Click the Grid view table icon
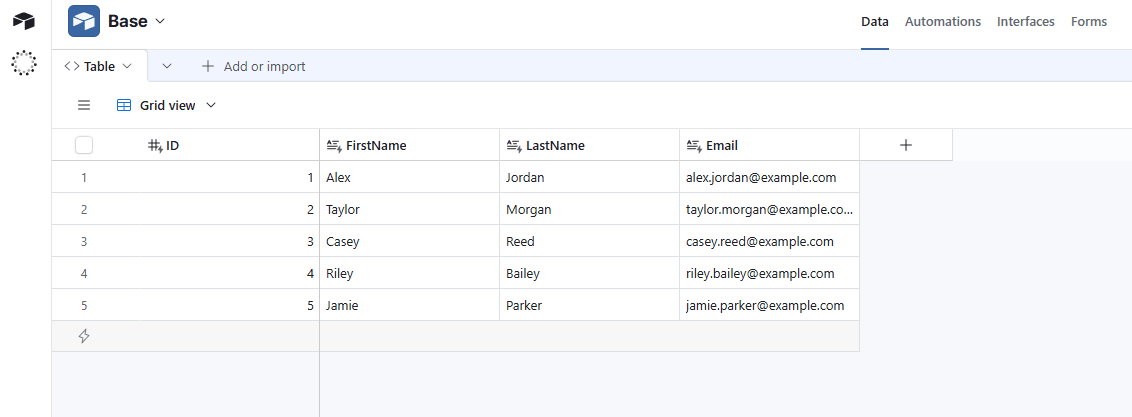Image resolution: width=1132 pixels, height=417 pixels. (x=124, y=105)
